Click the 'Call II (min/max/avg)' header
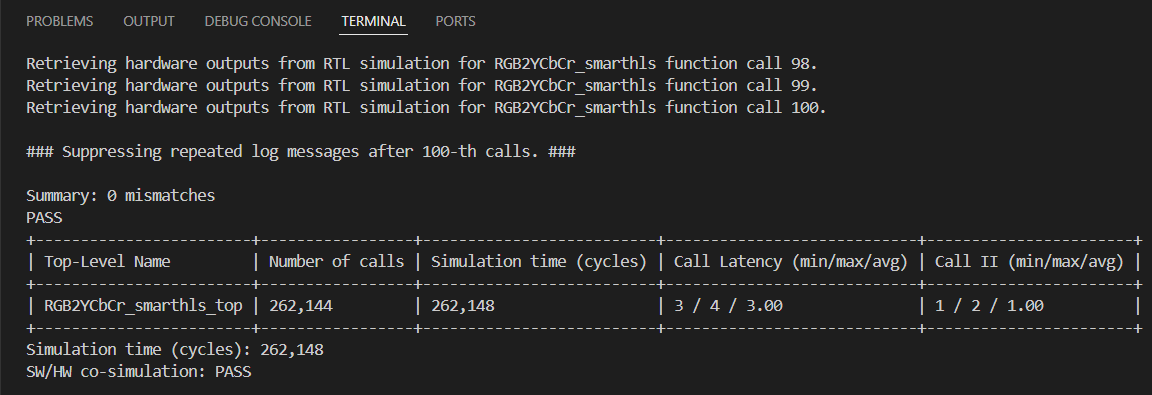1152x395 pixels. (x=1029, y=261)
